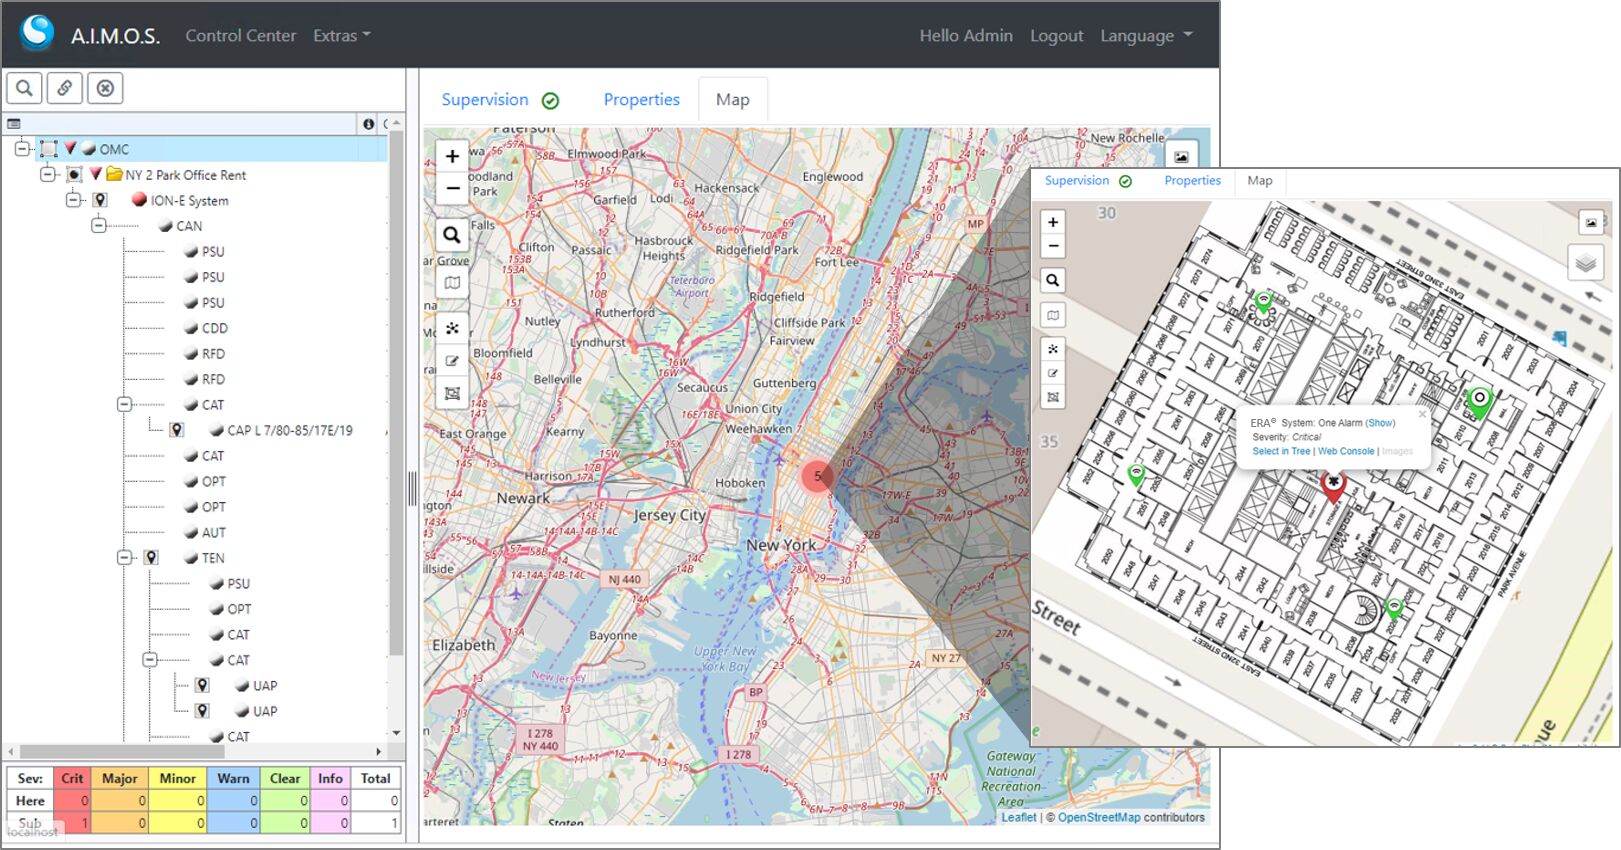Zoom out on the New York map

(452, 187)
